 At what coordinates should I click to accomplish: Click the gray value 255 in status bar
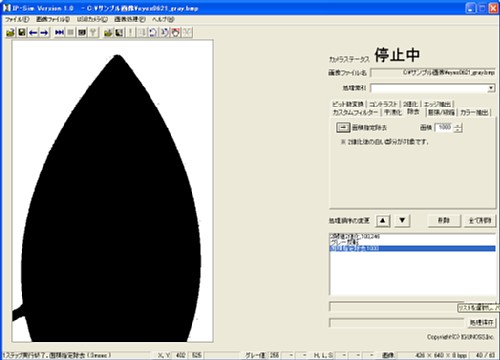pos(274,355)
